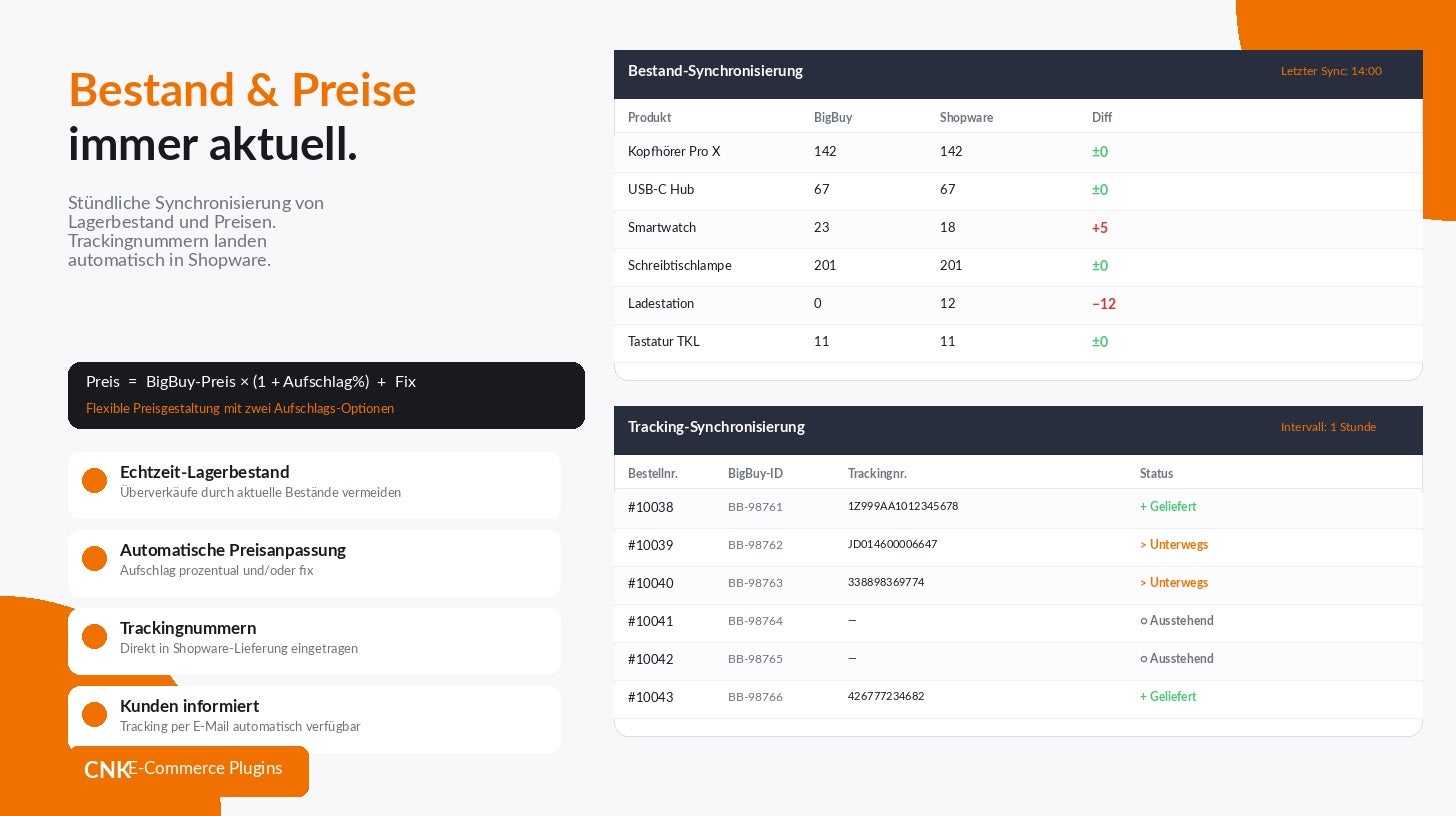
Task: Select the Unterwegs status for order #10039
Action: click(1174, 545)
